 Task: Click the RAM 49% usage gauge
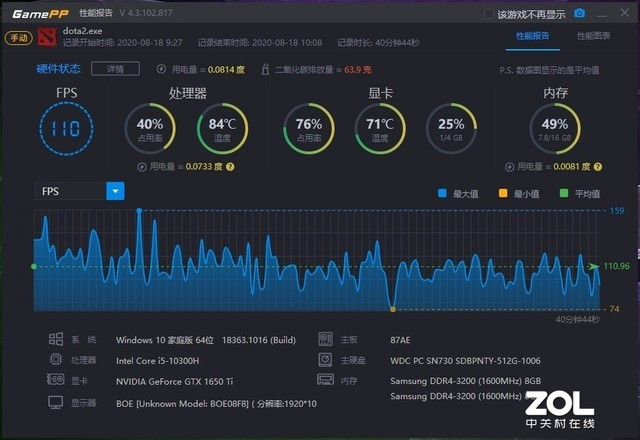(x=555, y=129)
